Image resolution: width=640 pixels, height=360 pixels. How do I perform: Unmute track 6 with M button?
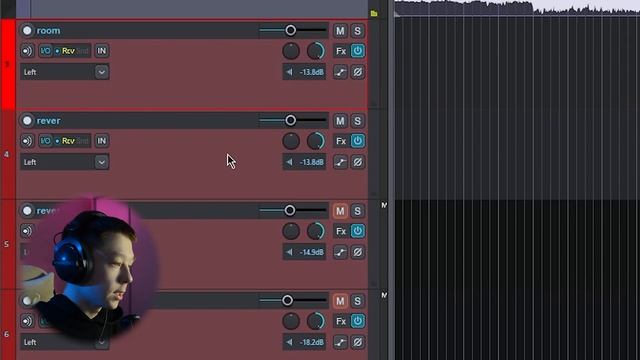tap(340, 301)
